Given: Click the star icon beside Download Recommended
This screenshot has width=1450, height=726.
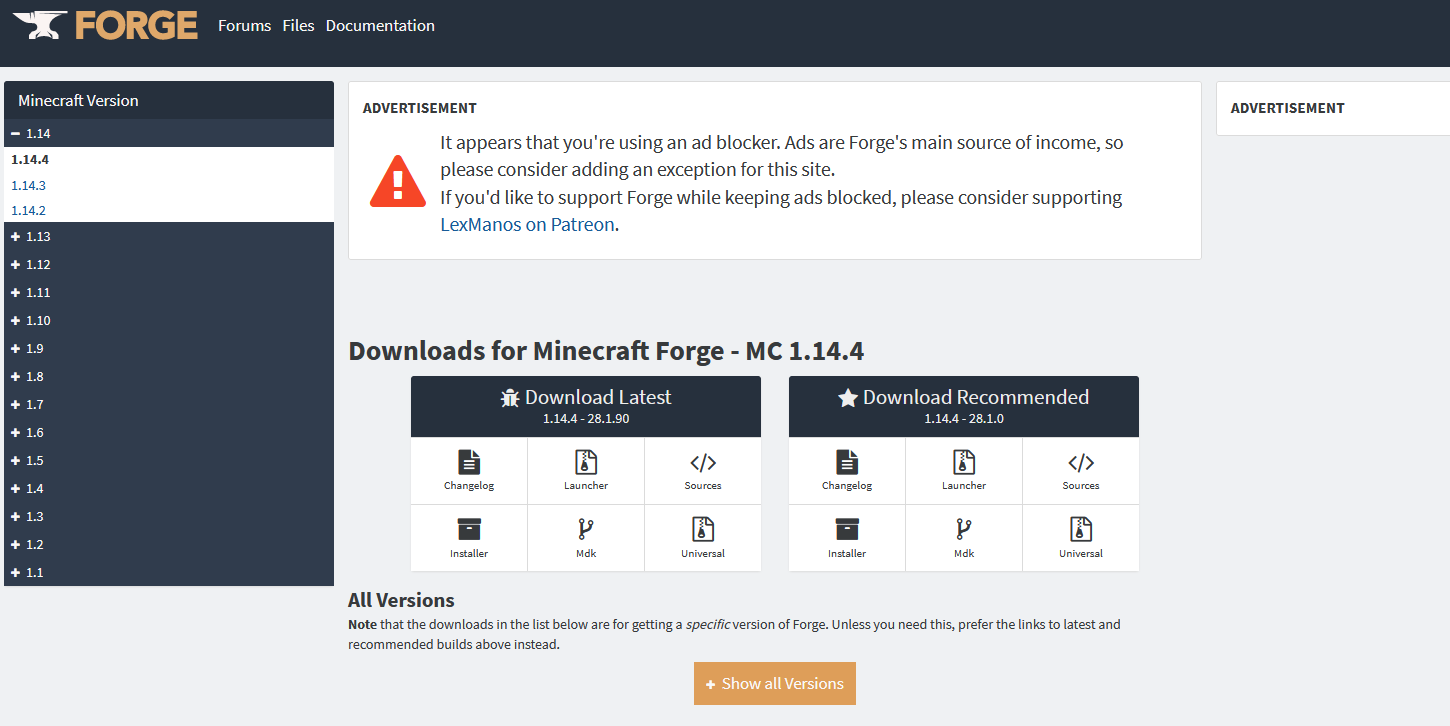Looking at the screenshot, I should point(848,398).
